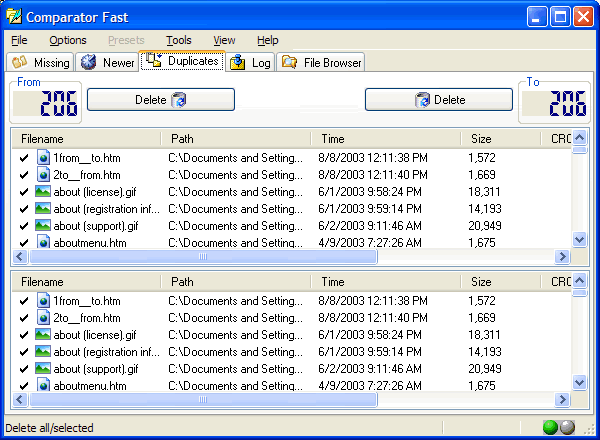Uncheck 2to__from.htm in the top list

point(23,175)
